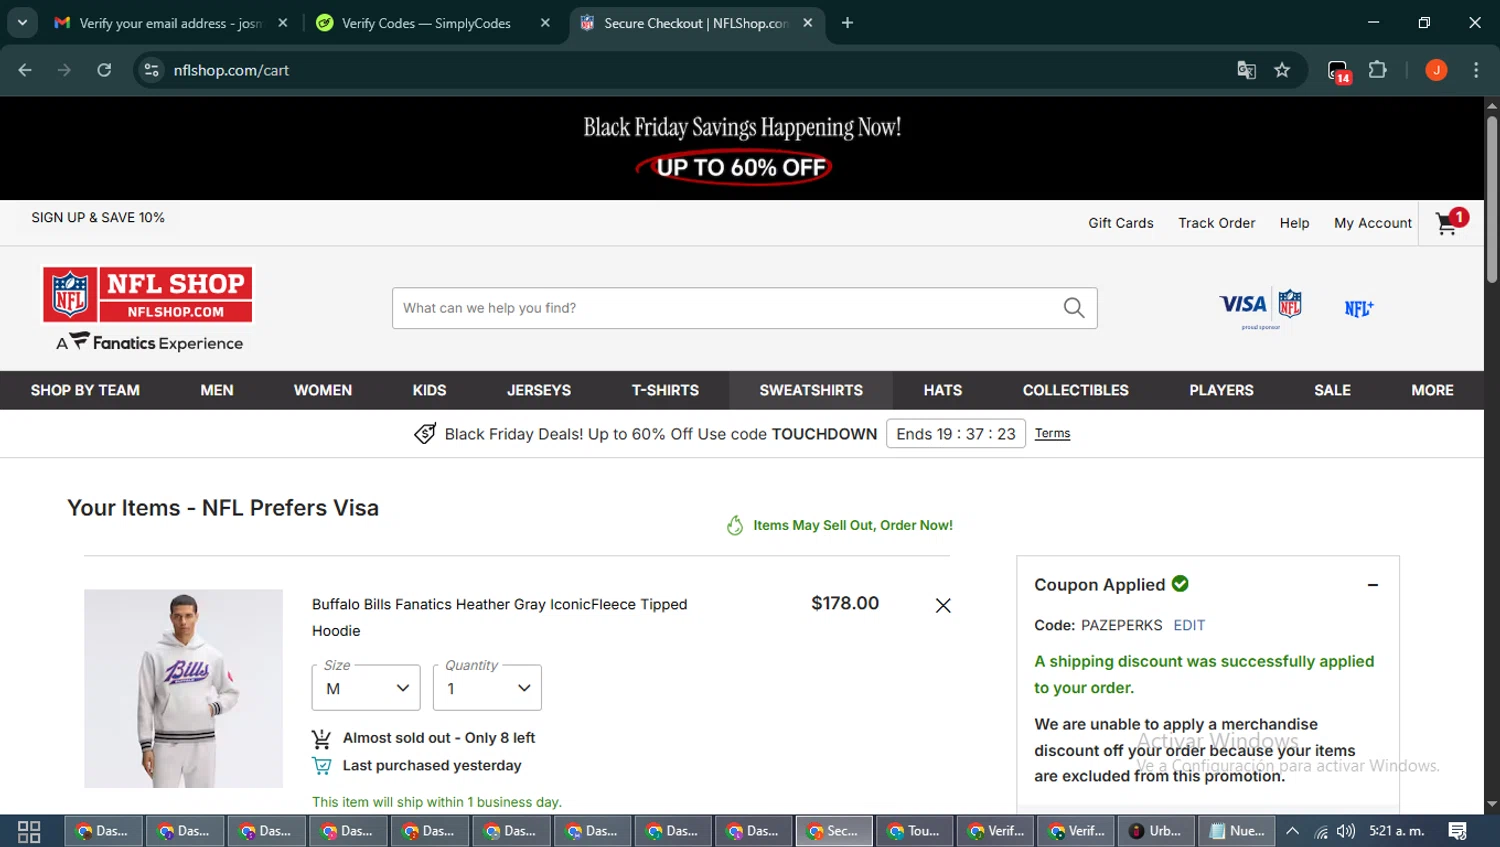Open the SALE menu
The image size is (1500, 847).
[1332, 390]
